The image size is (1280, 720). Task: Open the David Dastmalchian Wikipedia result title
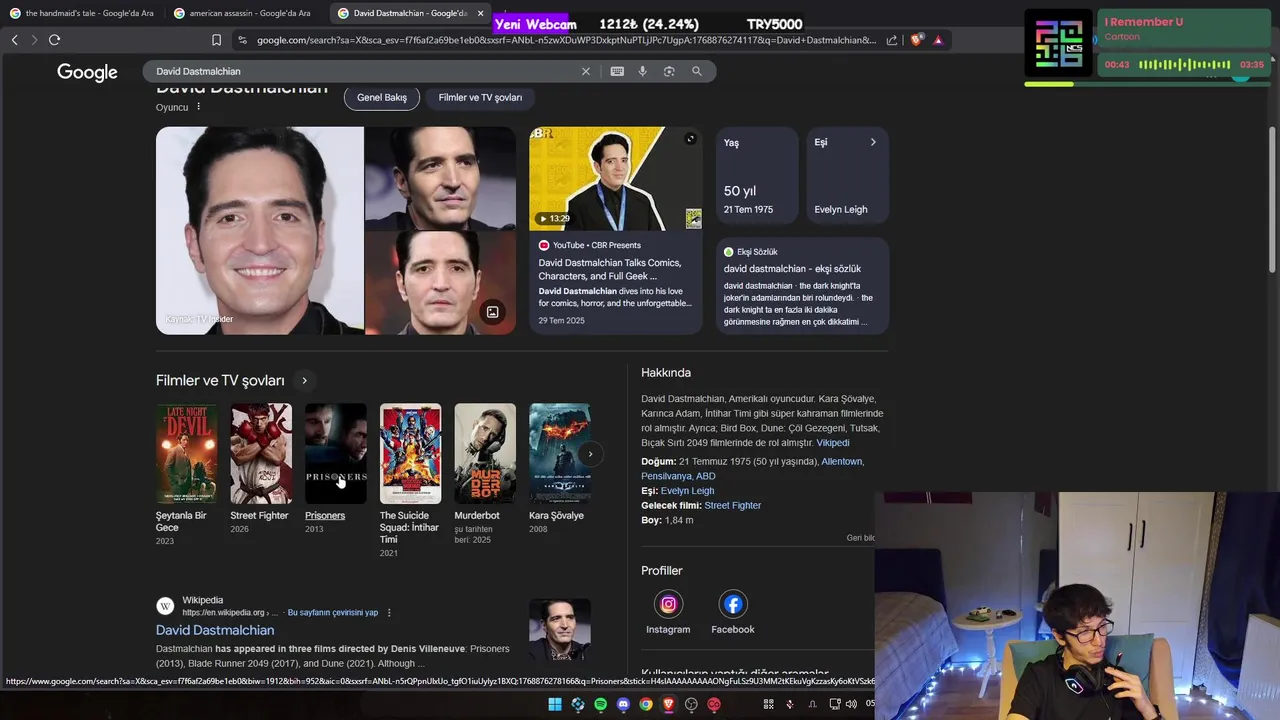click(x=215, y=630)
